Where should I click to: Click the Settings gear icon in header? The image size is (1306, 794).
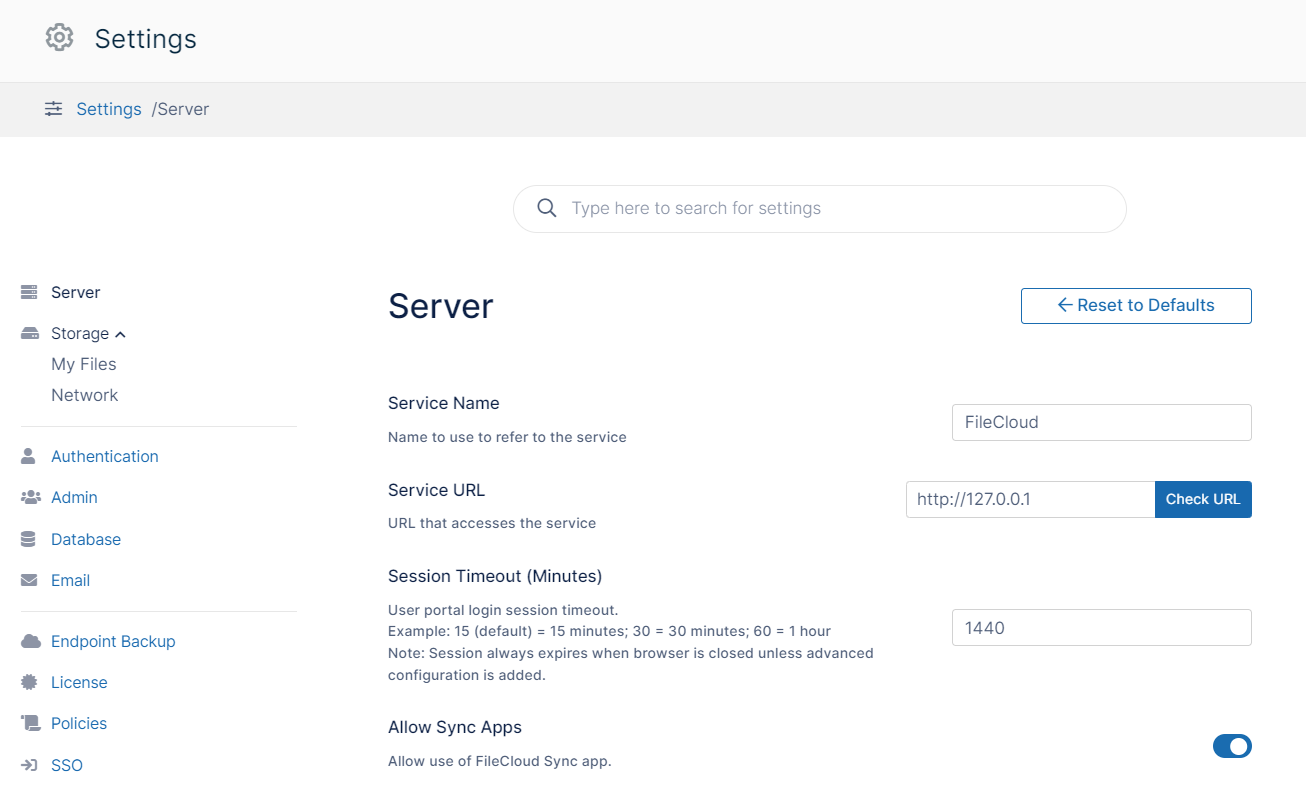point(60,38)
